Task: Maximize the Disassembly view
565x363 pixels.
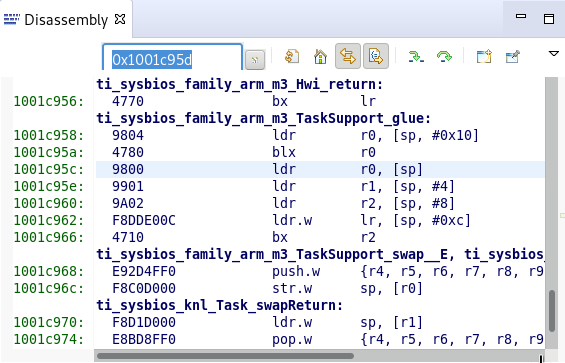Action: 549,19
